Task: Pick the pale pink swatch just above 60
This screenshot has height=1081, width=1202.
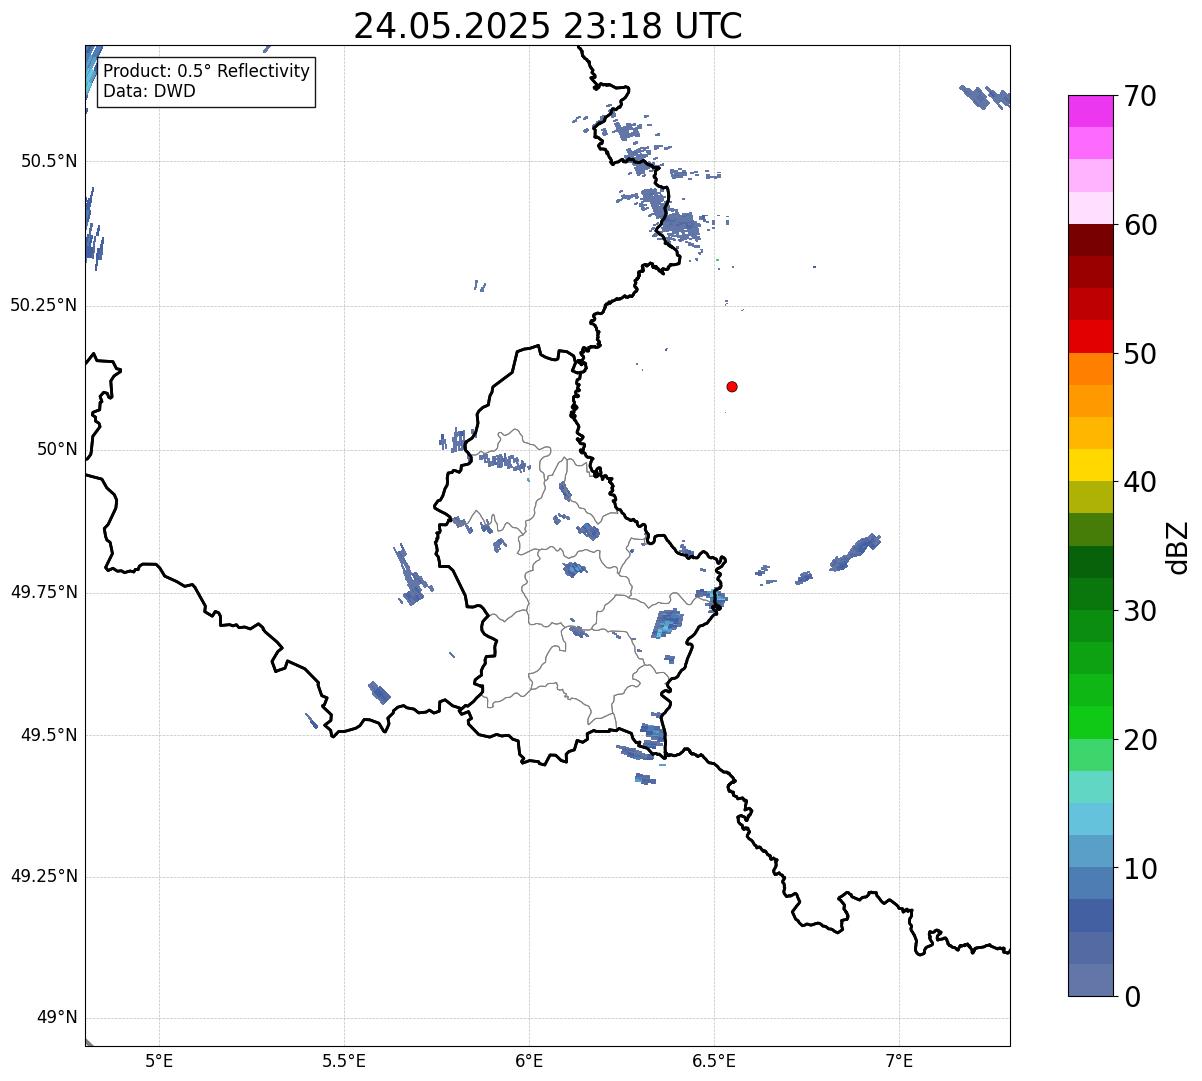Action: 1090,208
